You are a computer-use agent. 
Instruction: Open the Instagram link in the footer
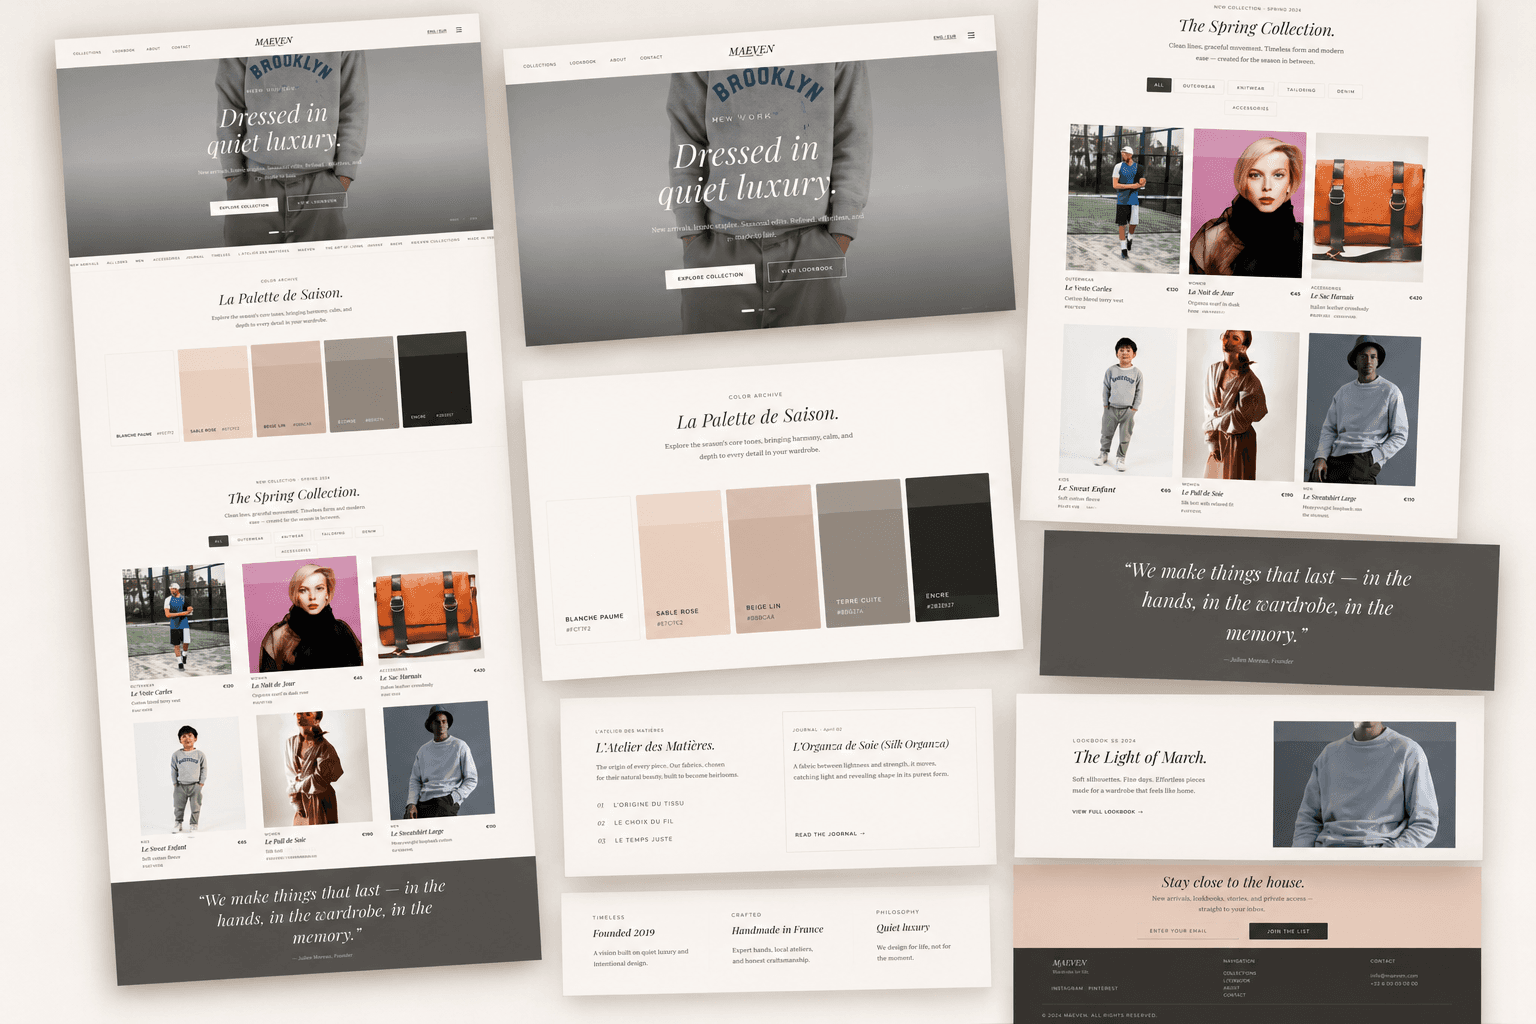(x=1067, y=988)
